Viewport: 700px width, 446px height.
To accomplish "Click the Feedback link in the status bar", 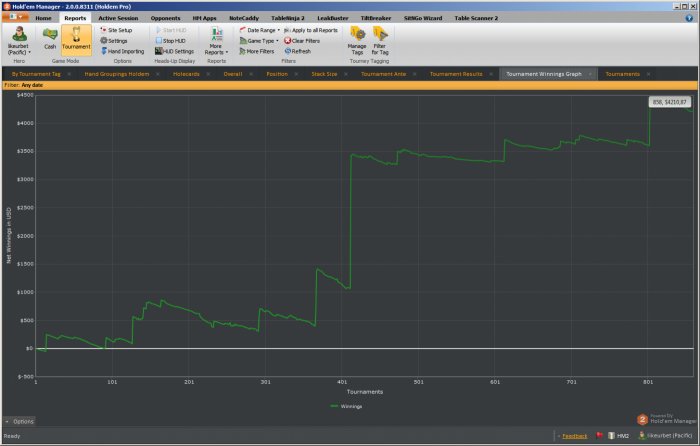I will click(574, 436).
